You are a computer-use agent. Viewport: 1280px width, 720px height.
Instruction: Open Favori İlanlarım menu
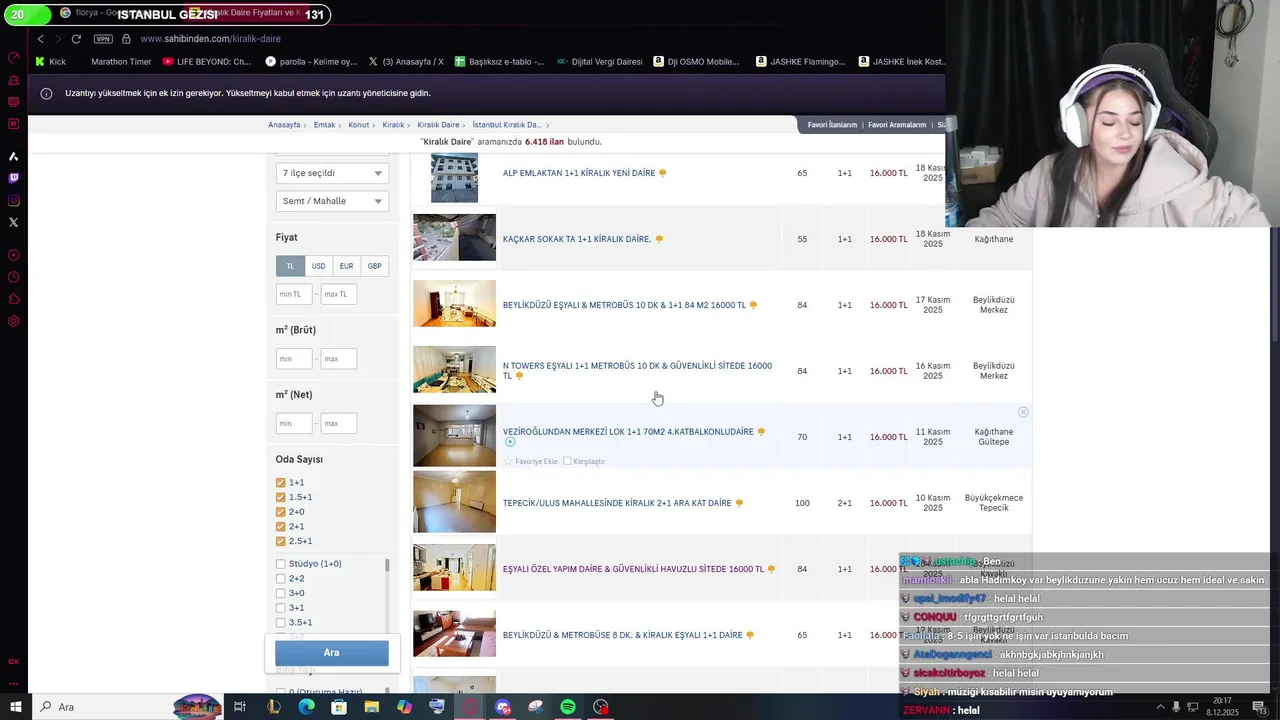click(x=832, y=125)
